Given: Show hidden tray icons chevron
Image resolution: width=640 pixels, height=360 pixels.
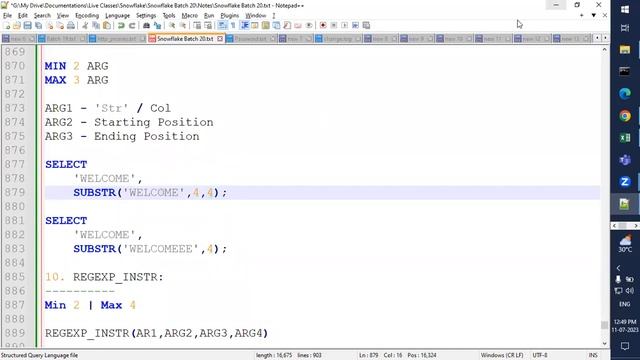Looking at the screenshot, I should coord(618,268).
